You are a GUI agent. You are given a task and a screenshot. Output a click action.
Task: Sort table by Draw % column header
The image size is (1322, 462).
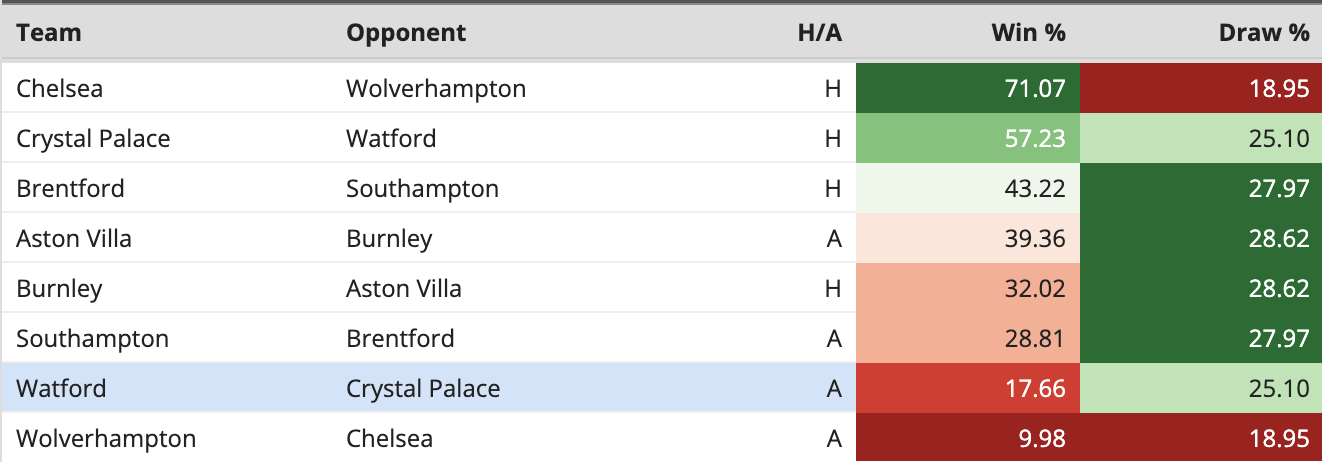point(1264,32)
